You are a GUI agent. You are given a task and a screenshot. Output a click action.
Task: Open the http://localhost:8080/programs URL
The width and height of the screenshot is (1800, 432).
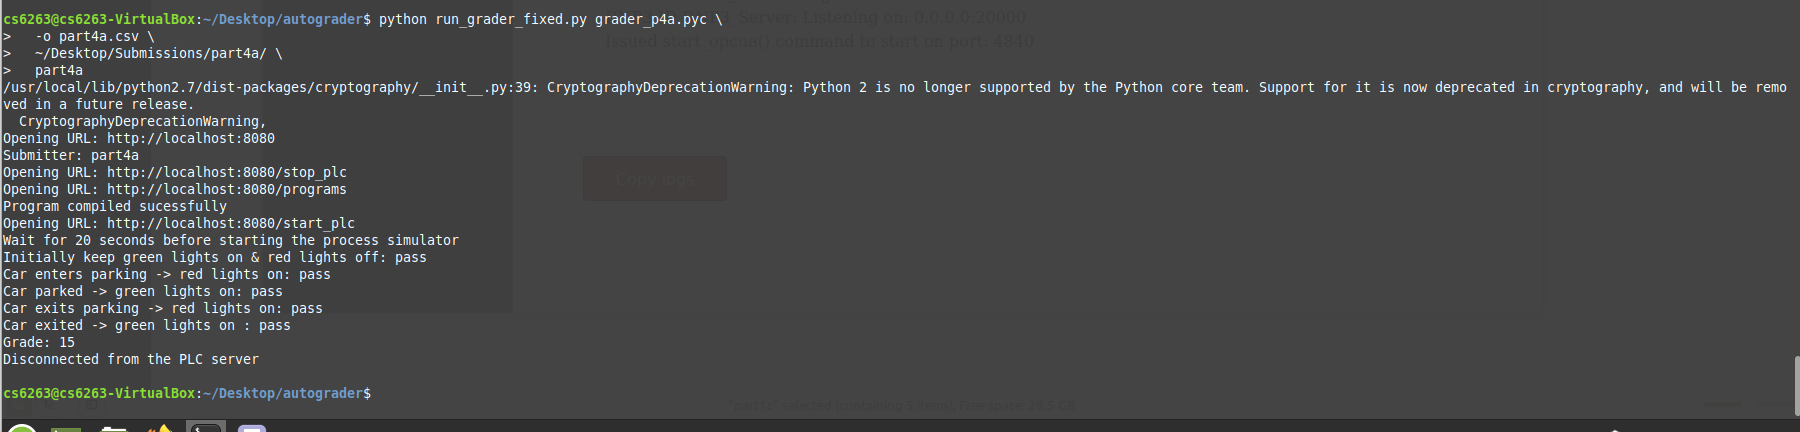point(227,189)
